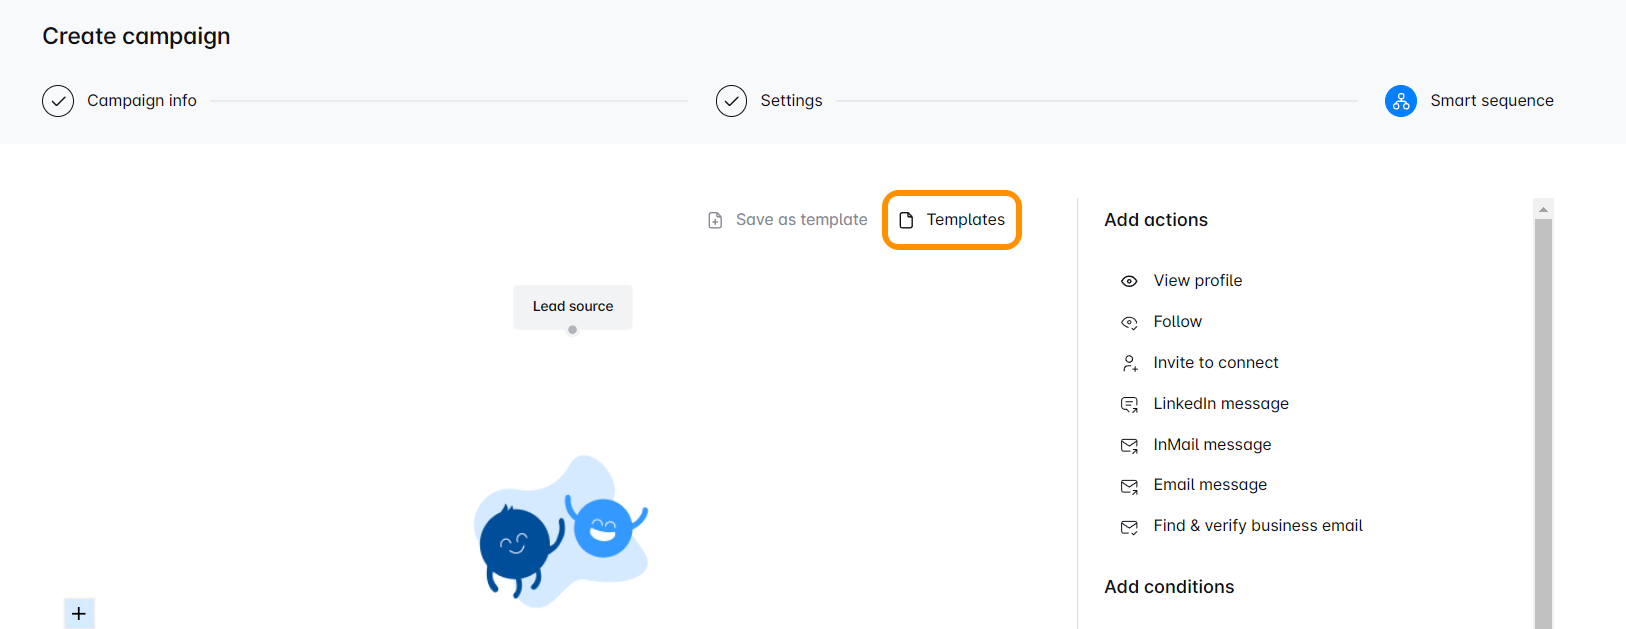
Task: Click the Settings step checkmark circle
Action: pos(732,101)
